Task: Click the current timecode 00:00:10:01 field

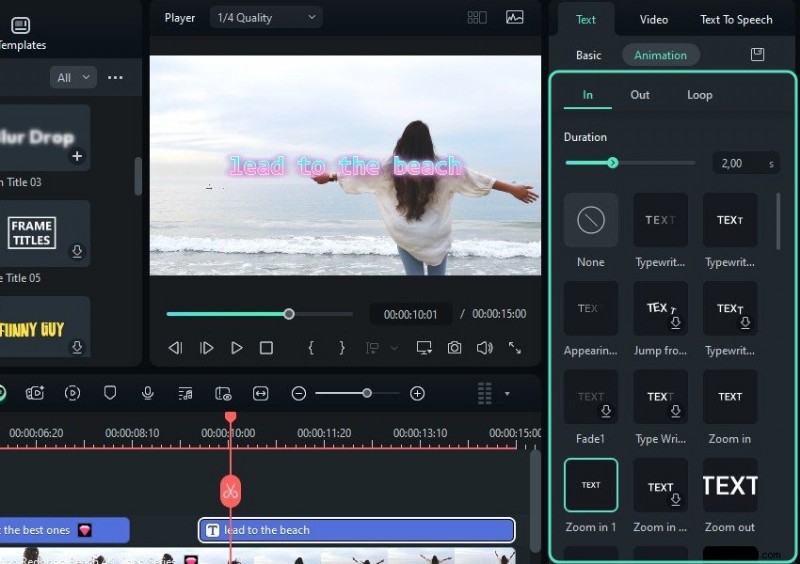Action: [411, 314]
